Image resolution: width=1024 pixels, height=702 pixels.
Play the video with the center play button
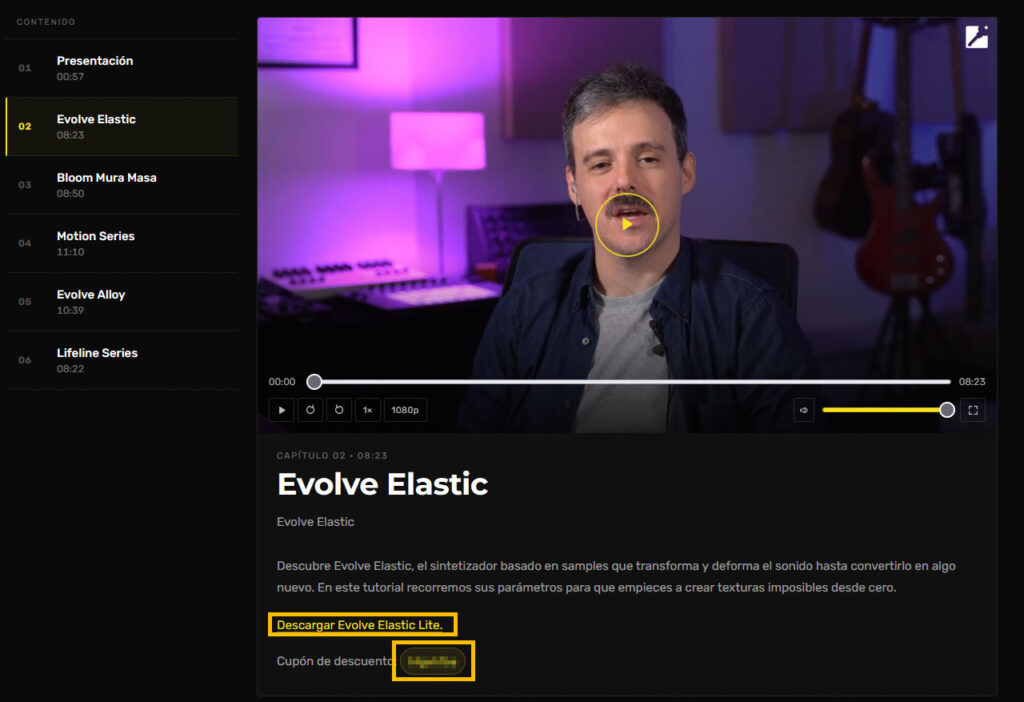626,225
